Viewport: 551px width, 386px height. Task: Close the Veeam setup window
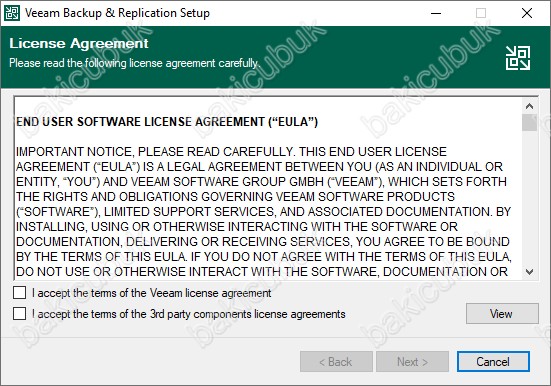[x=527, y=13]
